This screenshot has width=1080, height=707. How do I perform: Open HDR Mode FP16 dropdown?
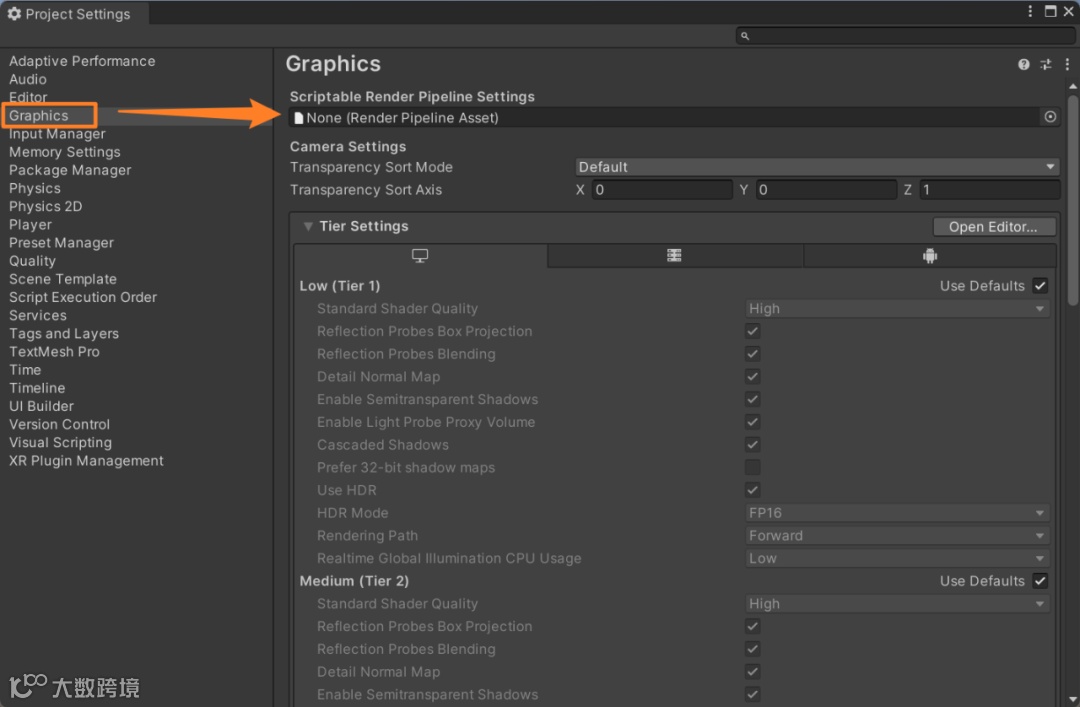tap(897, 513)
